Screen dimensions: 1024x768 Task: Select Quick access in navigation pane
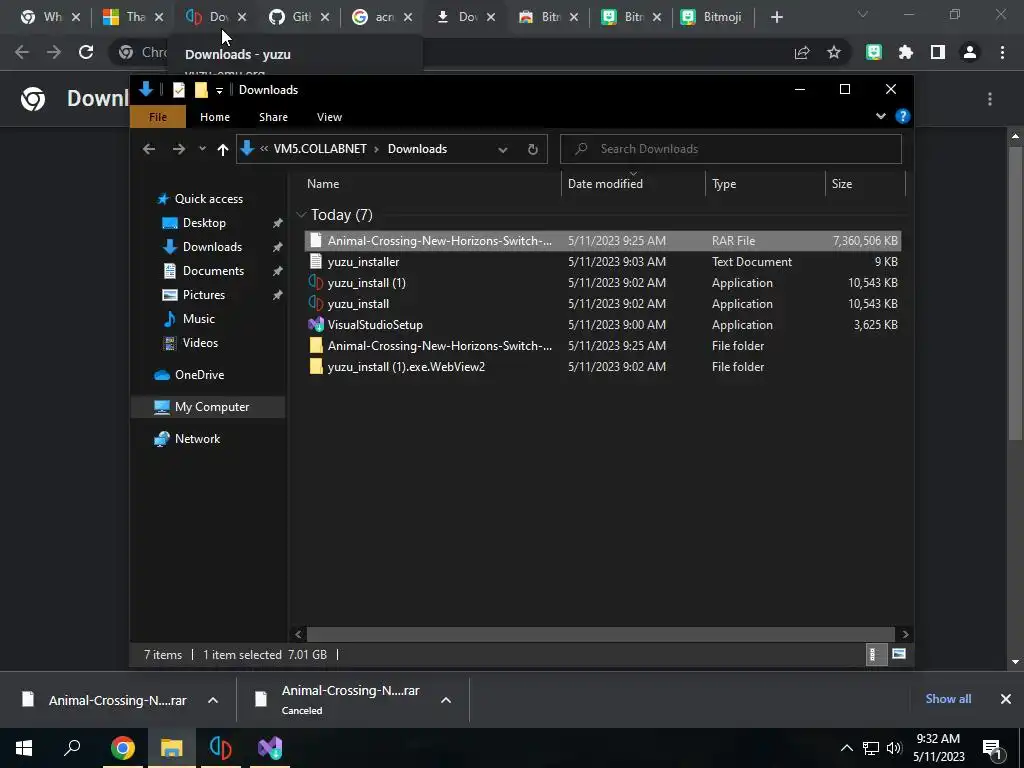pyautogui.click(x=208, y=199)
